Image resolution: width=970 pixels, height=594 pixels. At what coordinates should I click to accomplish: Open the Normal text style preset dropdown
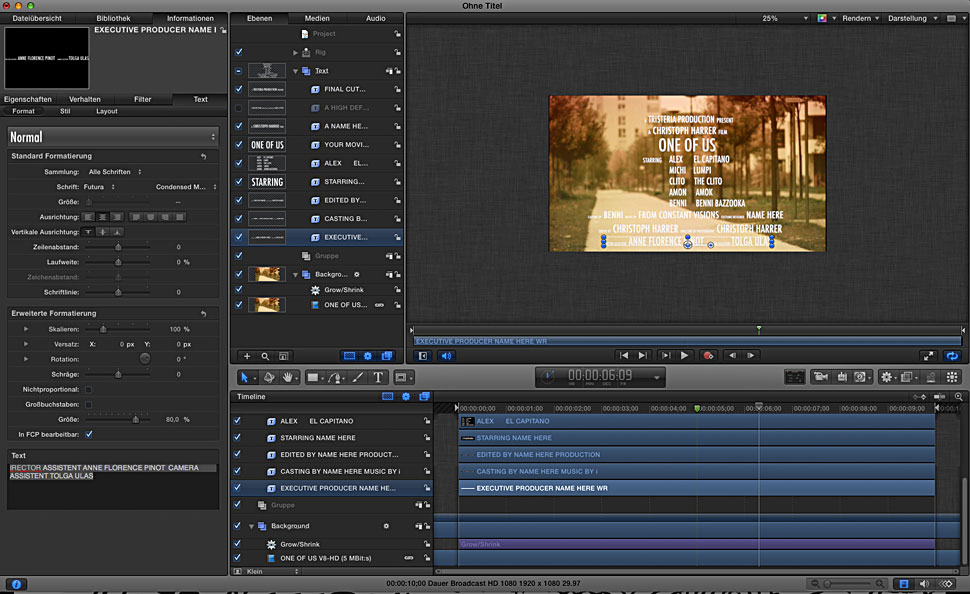pos(112,136)
